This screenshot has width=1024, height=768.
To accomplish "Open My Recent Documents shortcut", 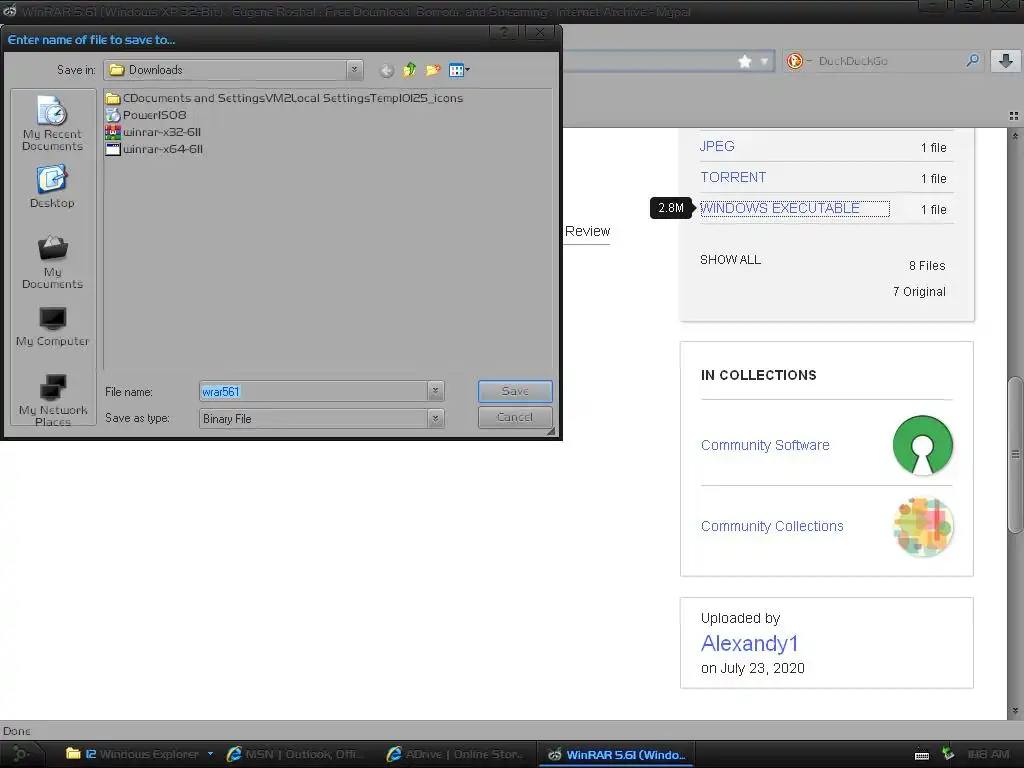I will click(52, 124).
